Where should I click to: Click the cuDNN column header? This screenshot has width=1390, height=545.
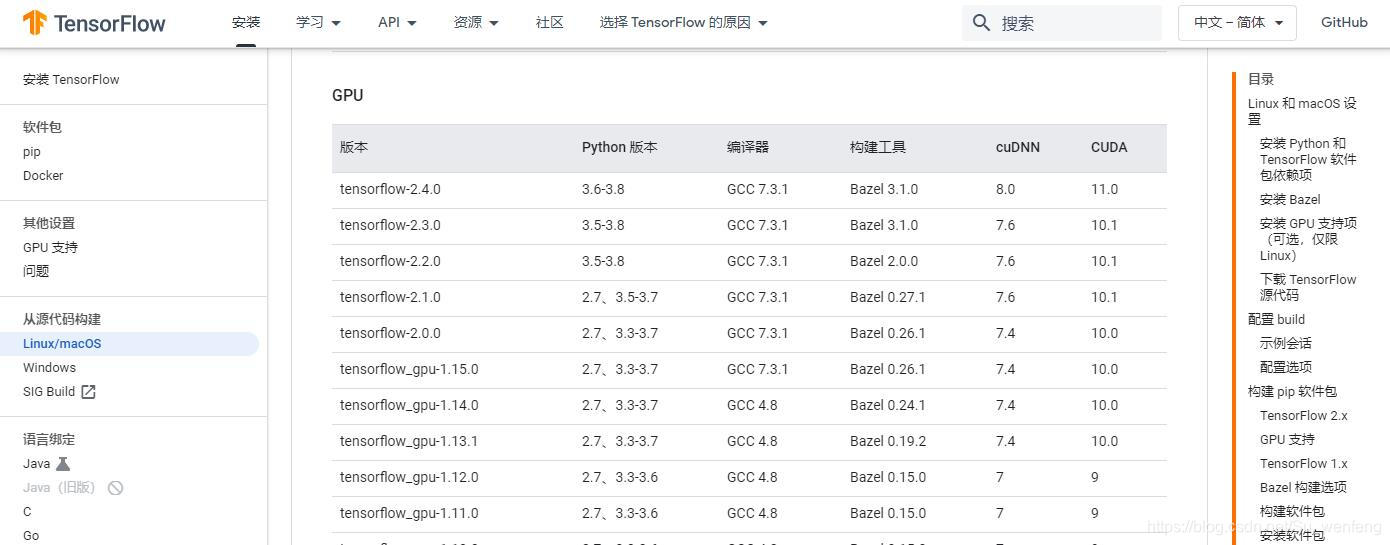1018,147
